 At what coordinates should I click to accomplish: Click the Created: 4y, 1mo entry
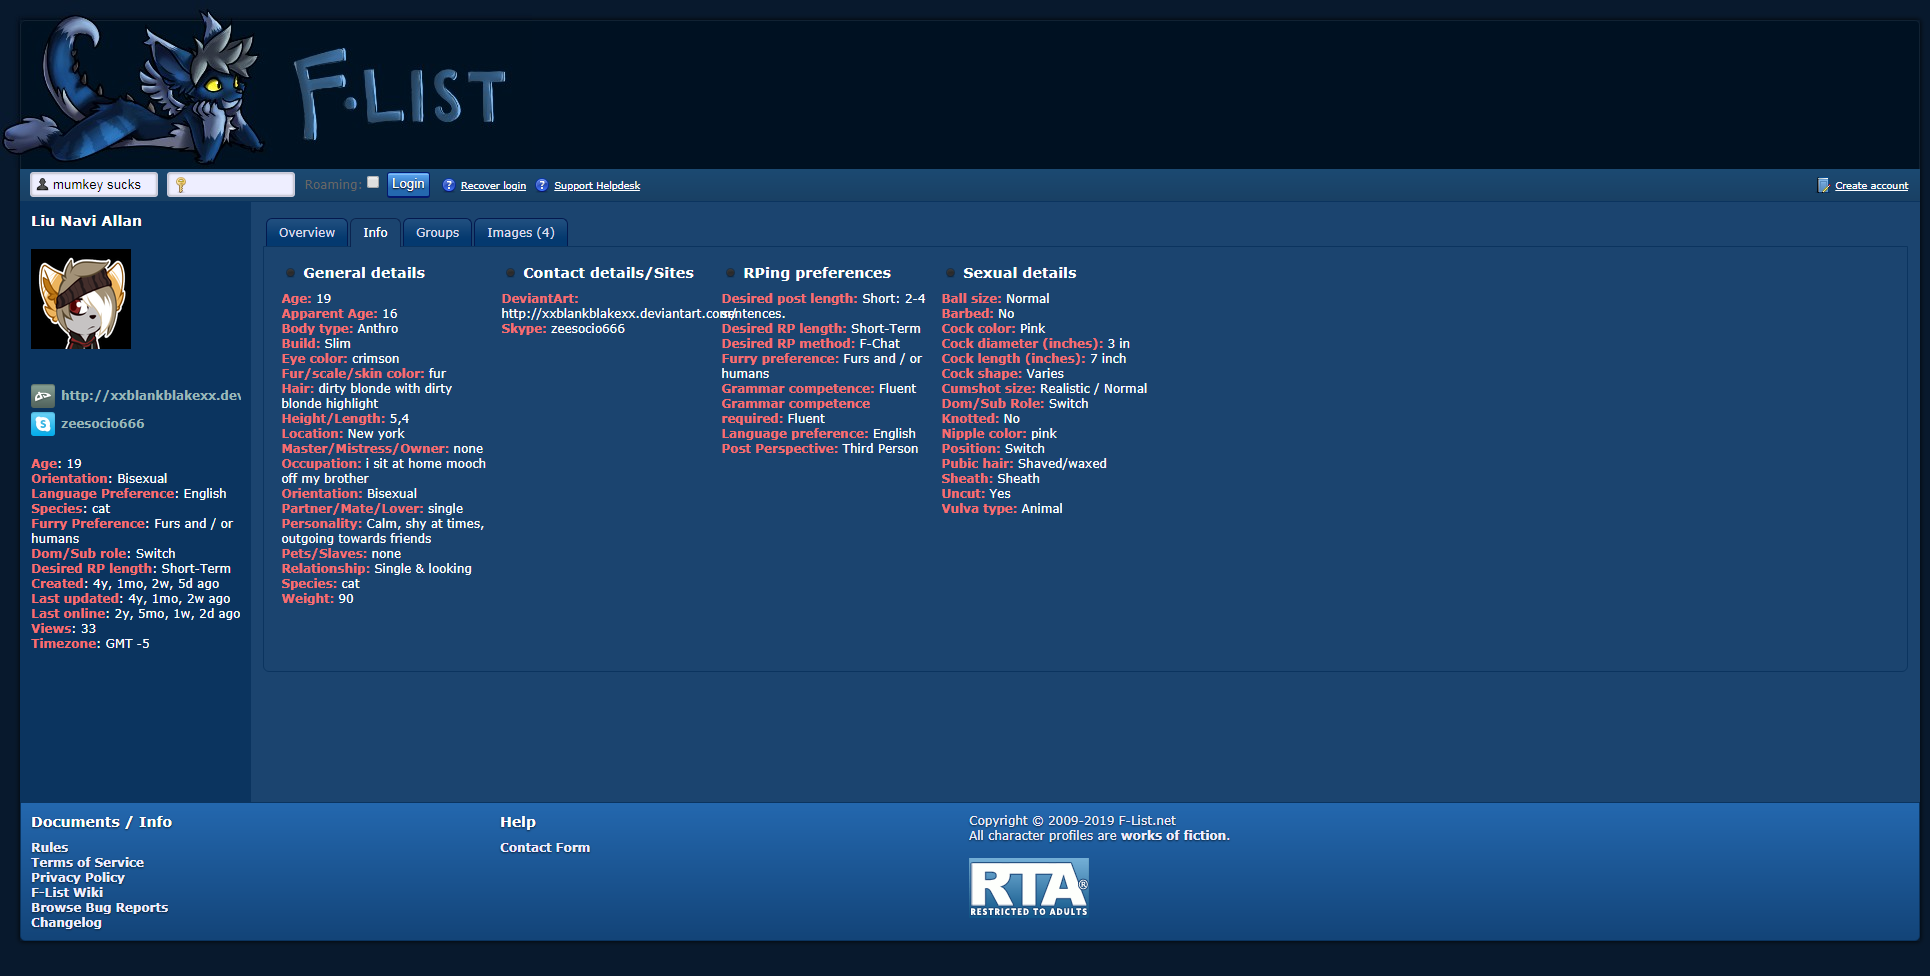[x=125, y=584]
